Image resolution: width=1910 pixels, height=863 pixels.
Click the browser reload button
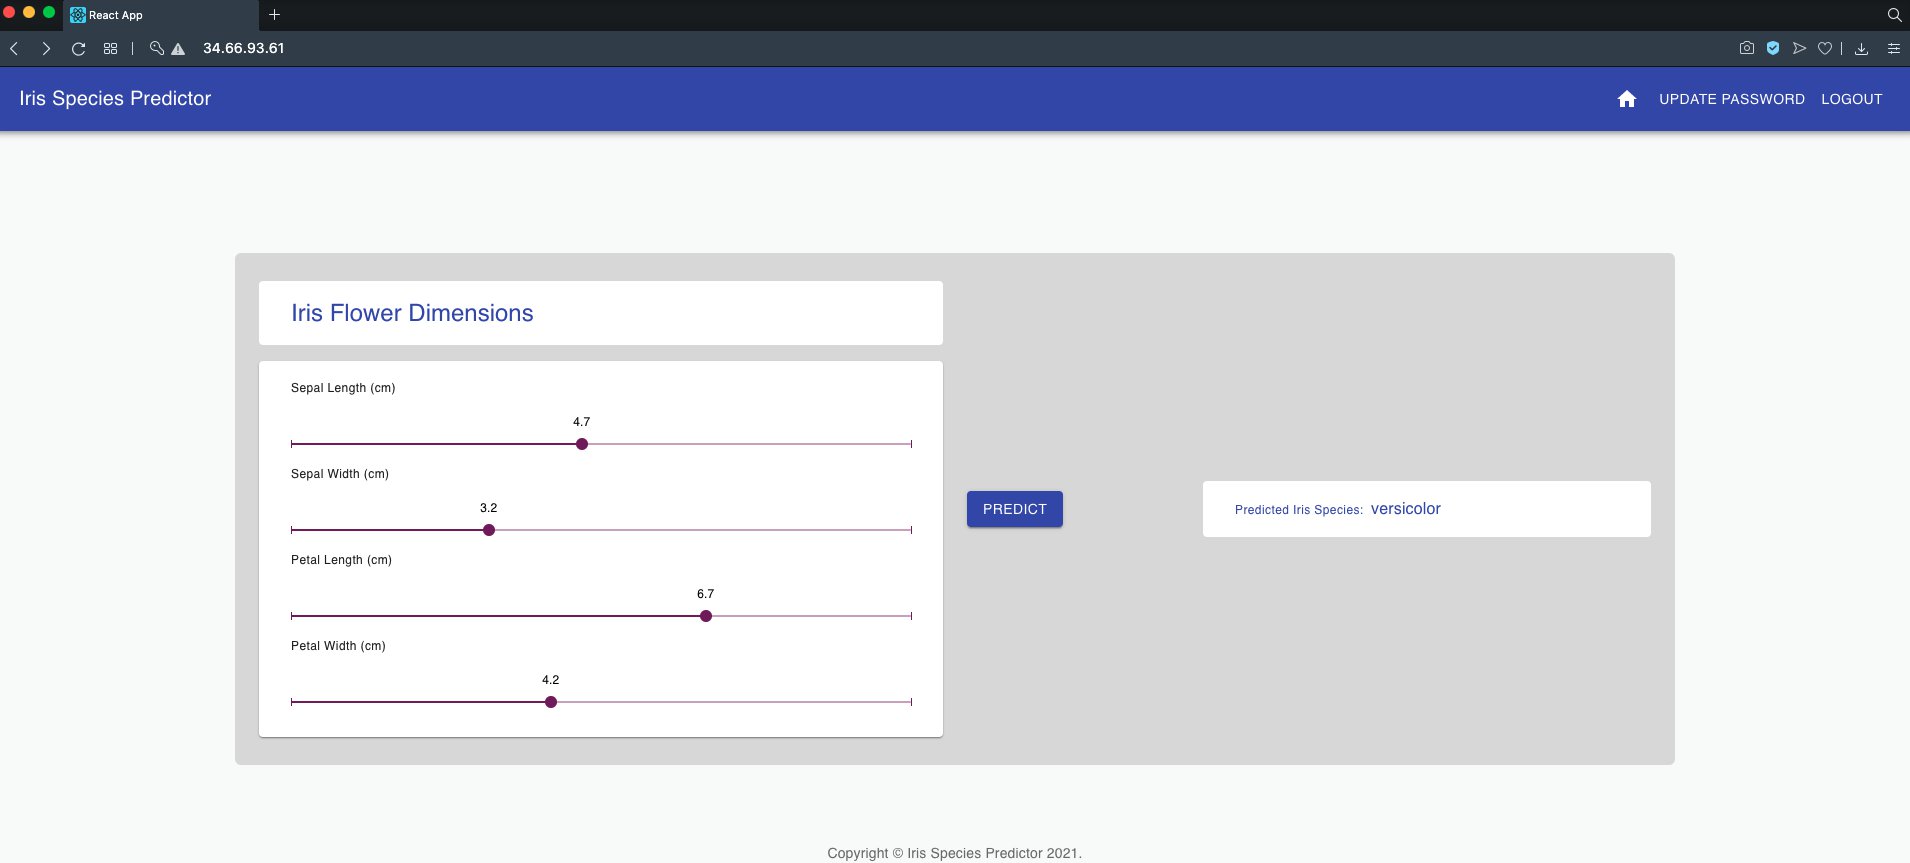coord(78,48)
